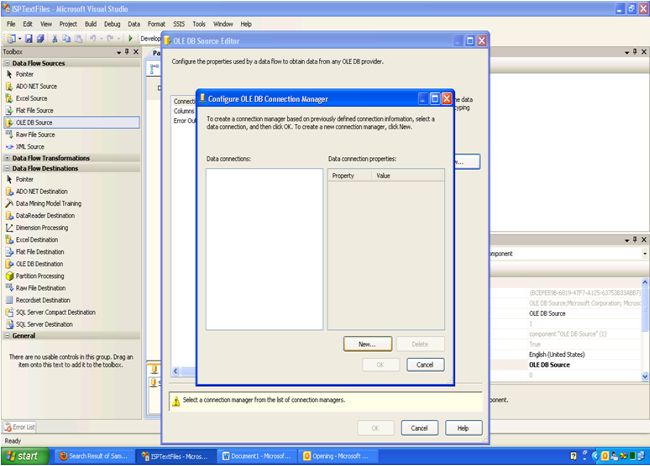Open the Debug menu
Screen dimensions: 650x466
click(x=112, y=24)
